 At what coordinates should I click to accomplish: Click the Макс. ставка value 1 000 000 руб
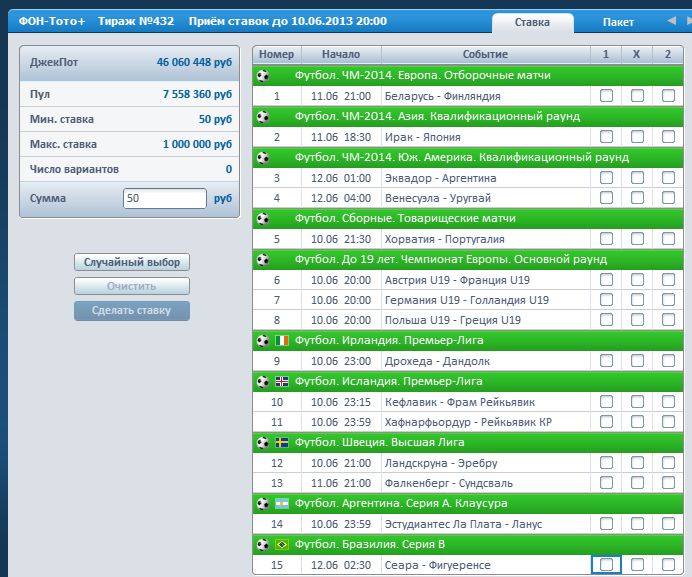197,144
